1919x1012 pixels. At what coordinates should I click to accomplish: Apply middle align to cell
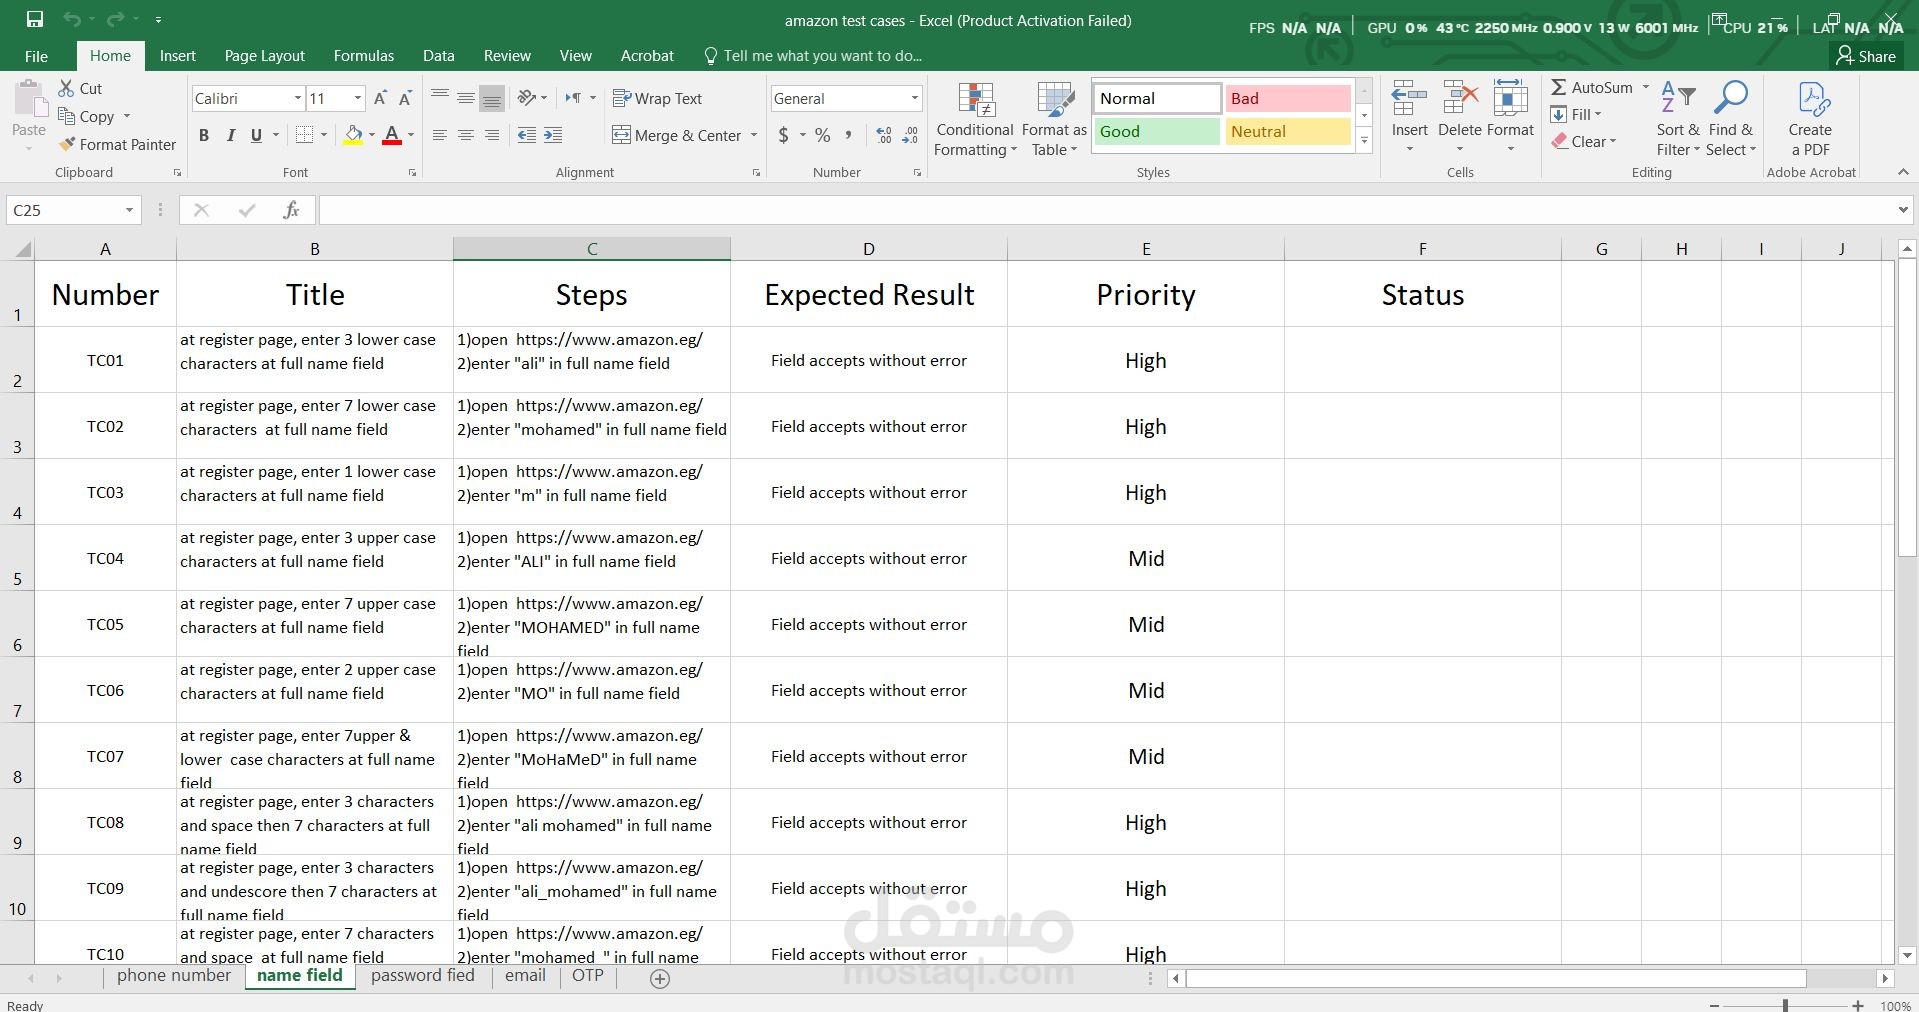coord(466,98)
